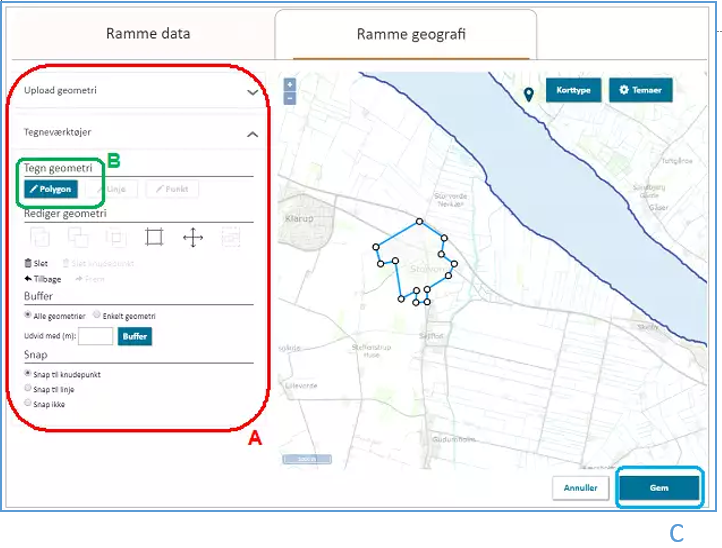Choose the Punkt draw tool
Image resolution: width=722 pixels, height=548 pixels.
pyautogui.click(x=173, y=189)
